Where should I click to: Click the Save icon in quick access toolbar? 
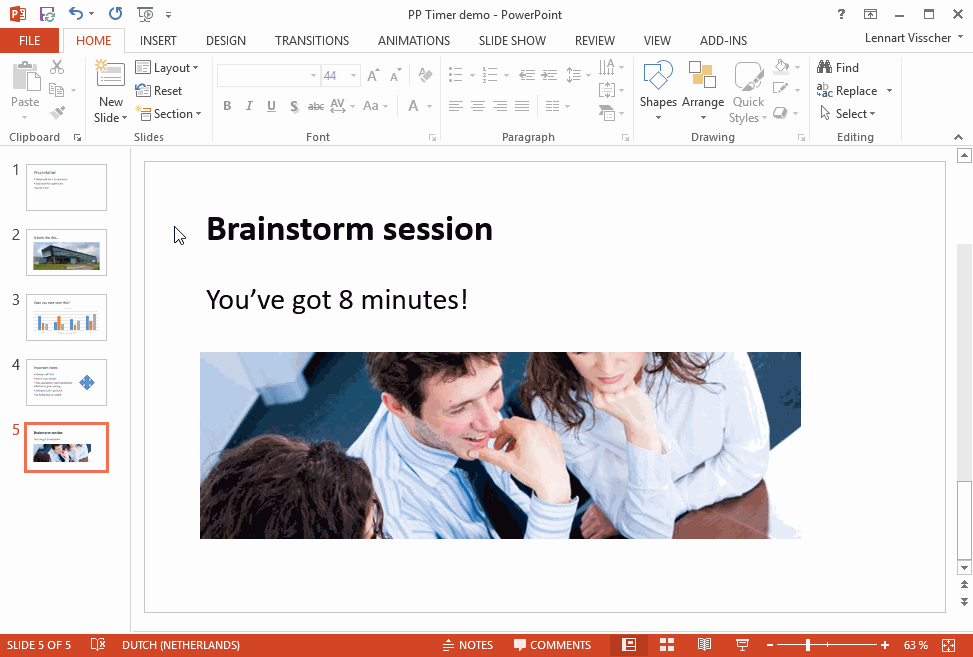point(47,14)
